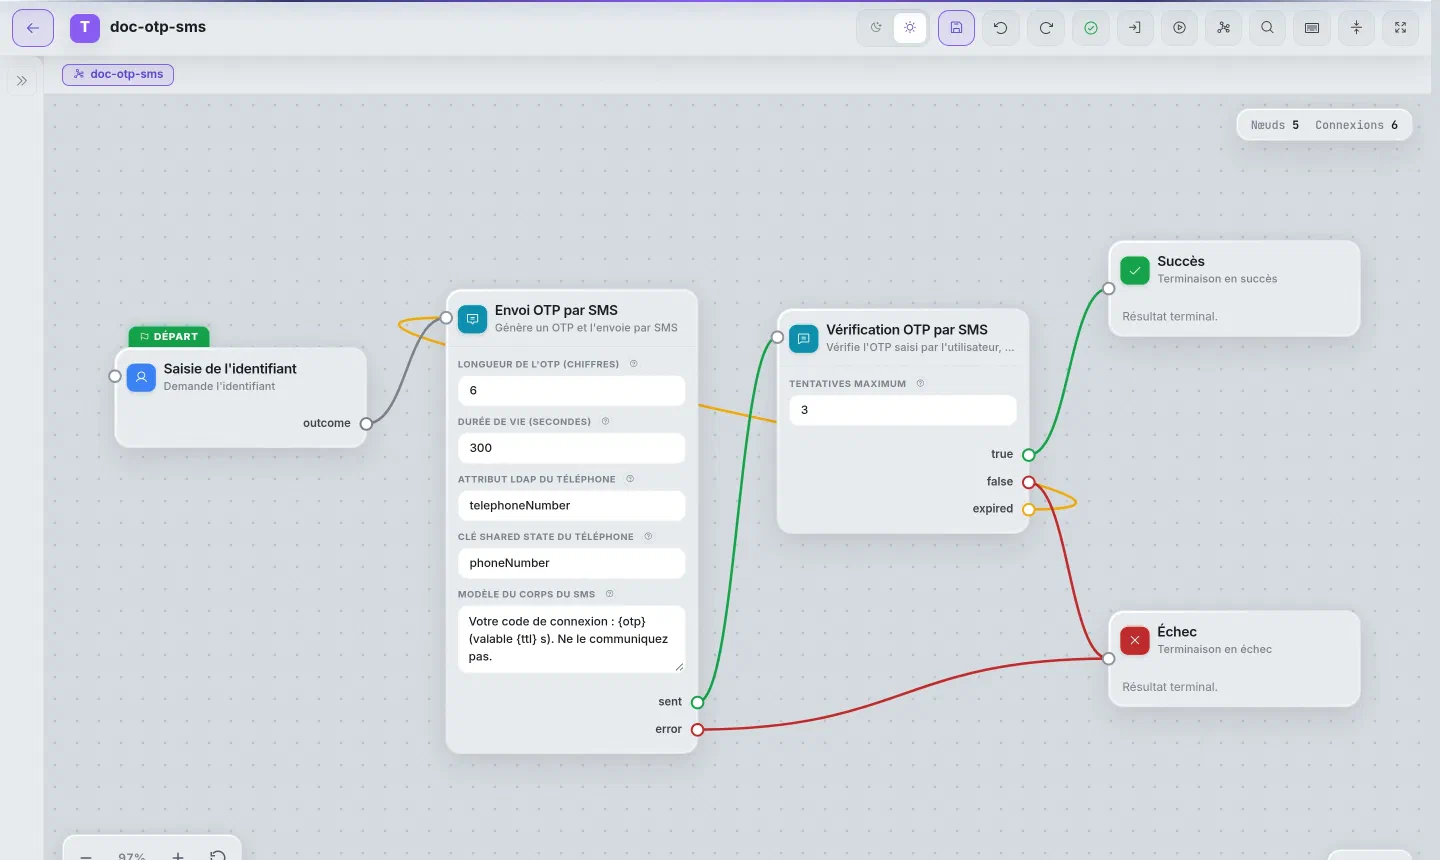
Task: Click help icon beside Tentatives maximum
Action: coord(920,384)
